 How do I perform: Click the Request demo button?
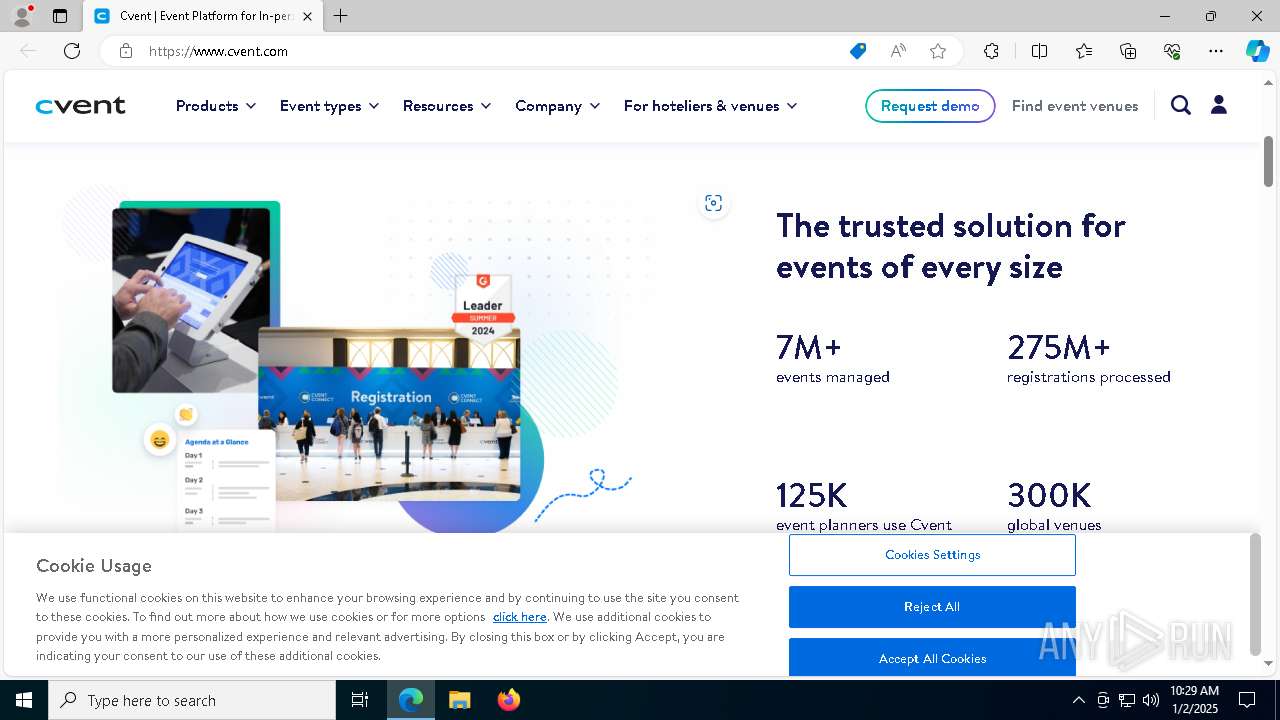click(x=930, y=106)
